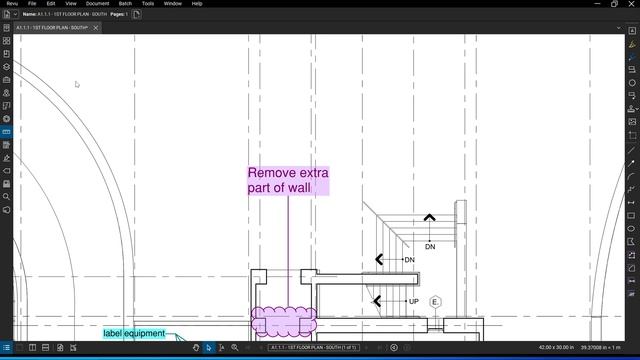The image size is (640, 360).
Task: Activate the Select arrow tool
Action: tap(209, 348)
